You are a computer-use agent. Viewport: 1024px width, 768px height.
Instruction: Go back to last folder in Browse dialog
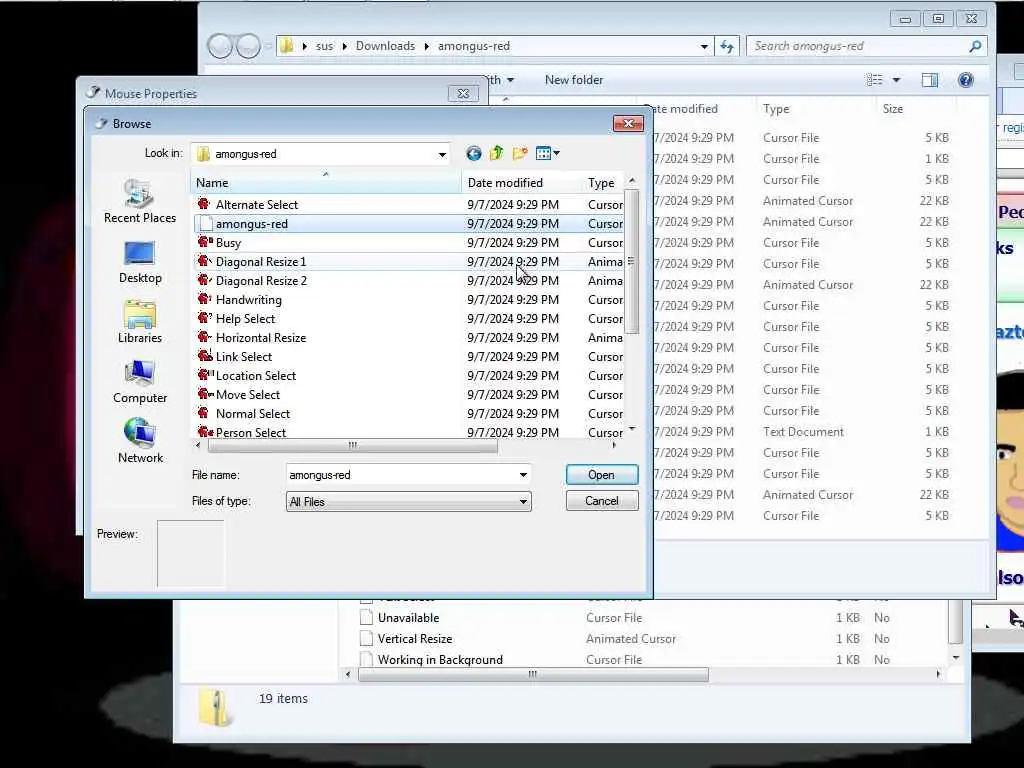pyautogui.click(x=473, y=153)
